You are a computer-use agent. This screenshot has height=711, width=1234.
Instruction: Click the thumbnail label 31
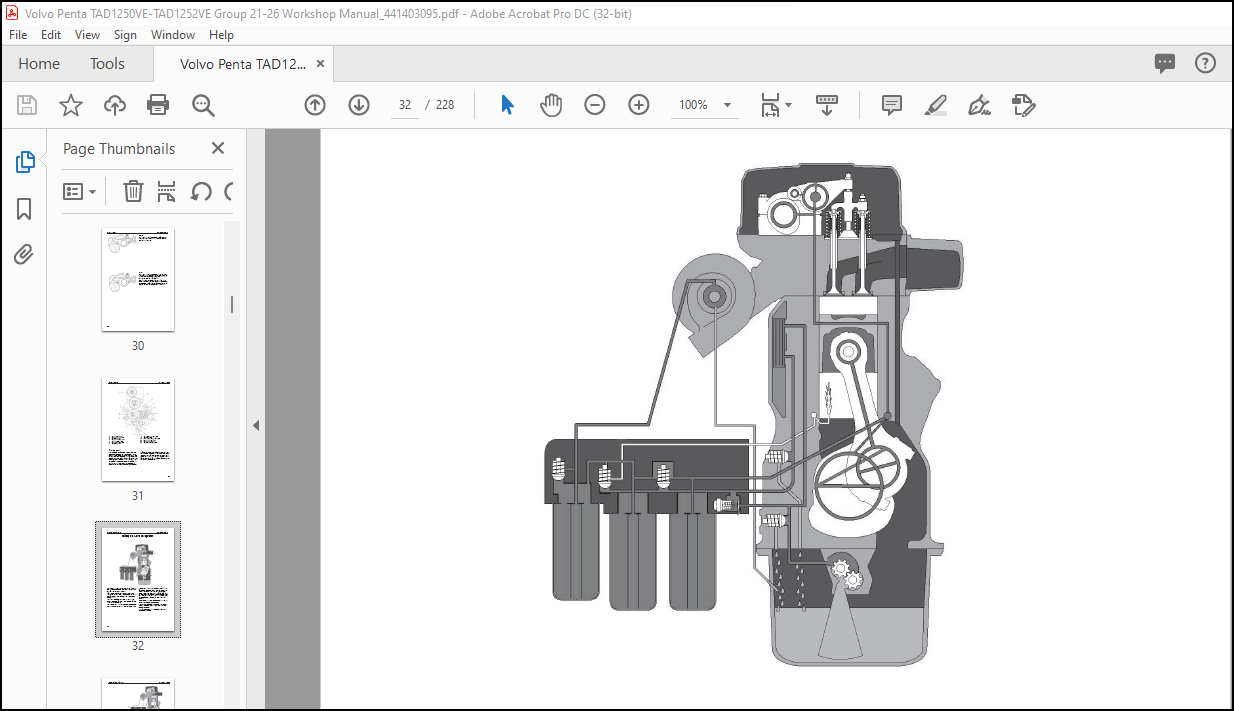point(138,496)
